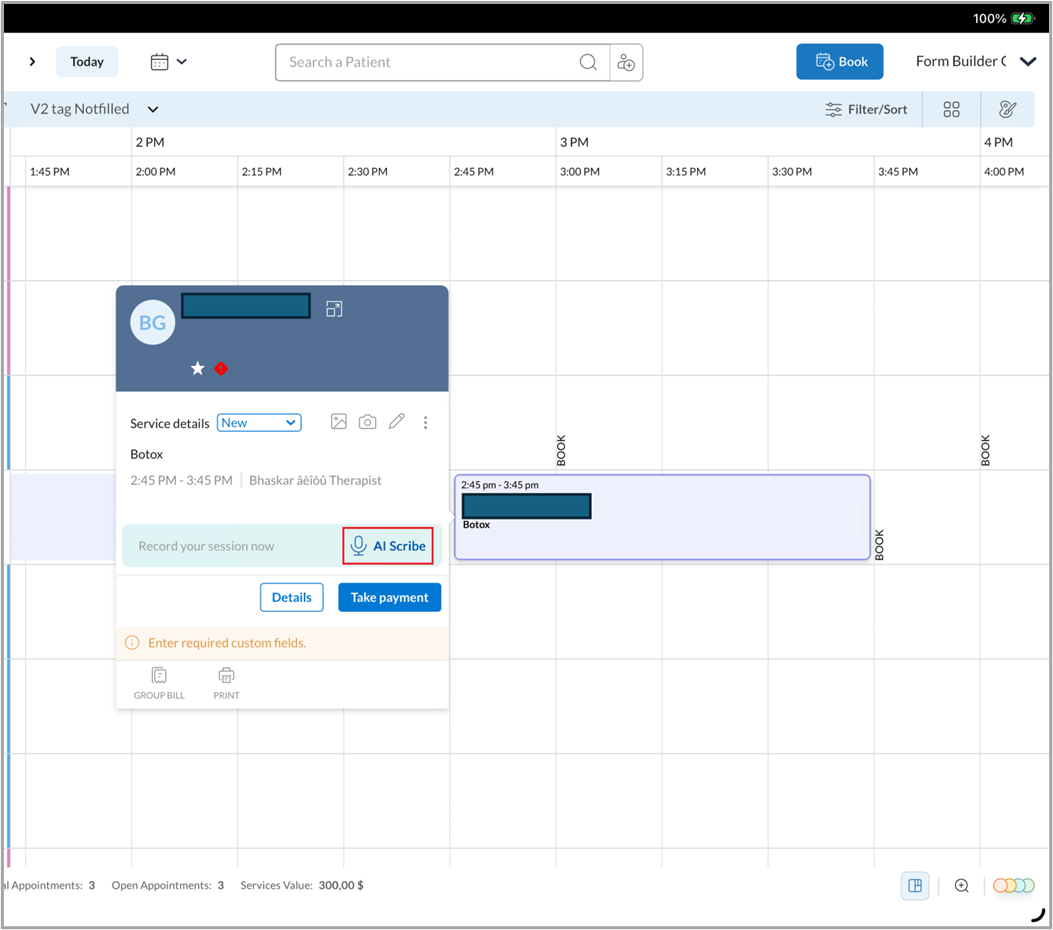Click the Filter/Sort option

pyautogui.click(x=866, y=109)
